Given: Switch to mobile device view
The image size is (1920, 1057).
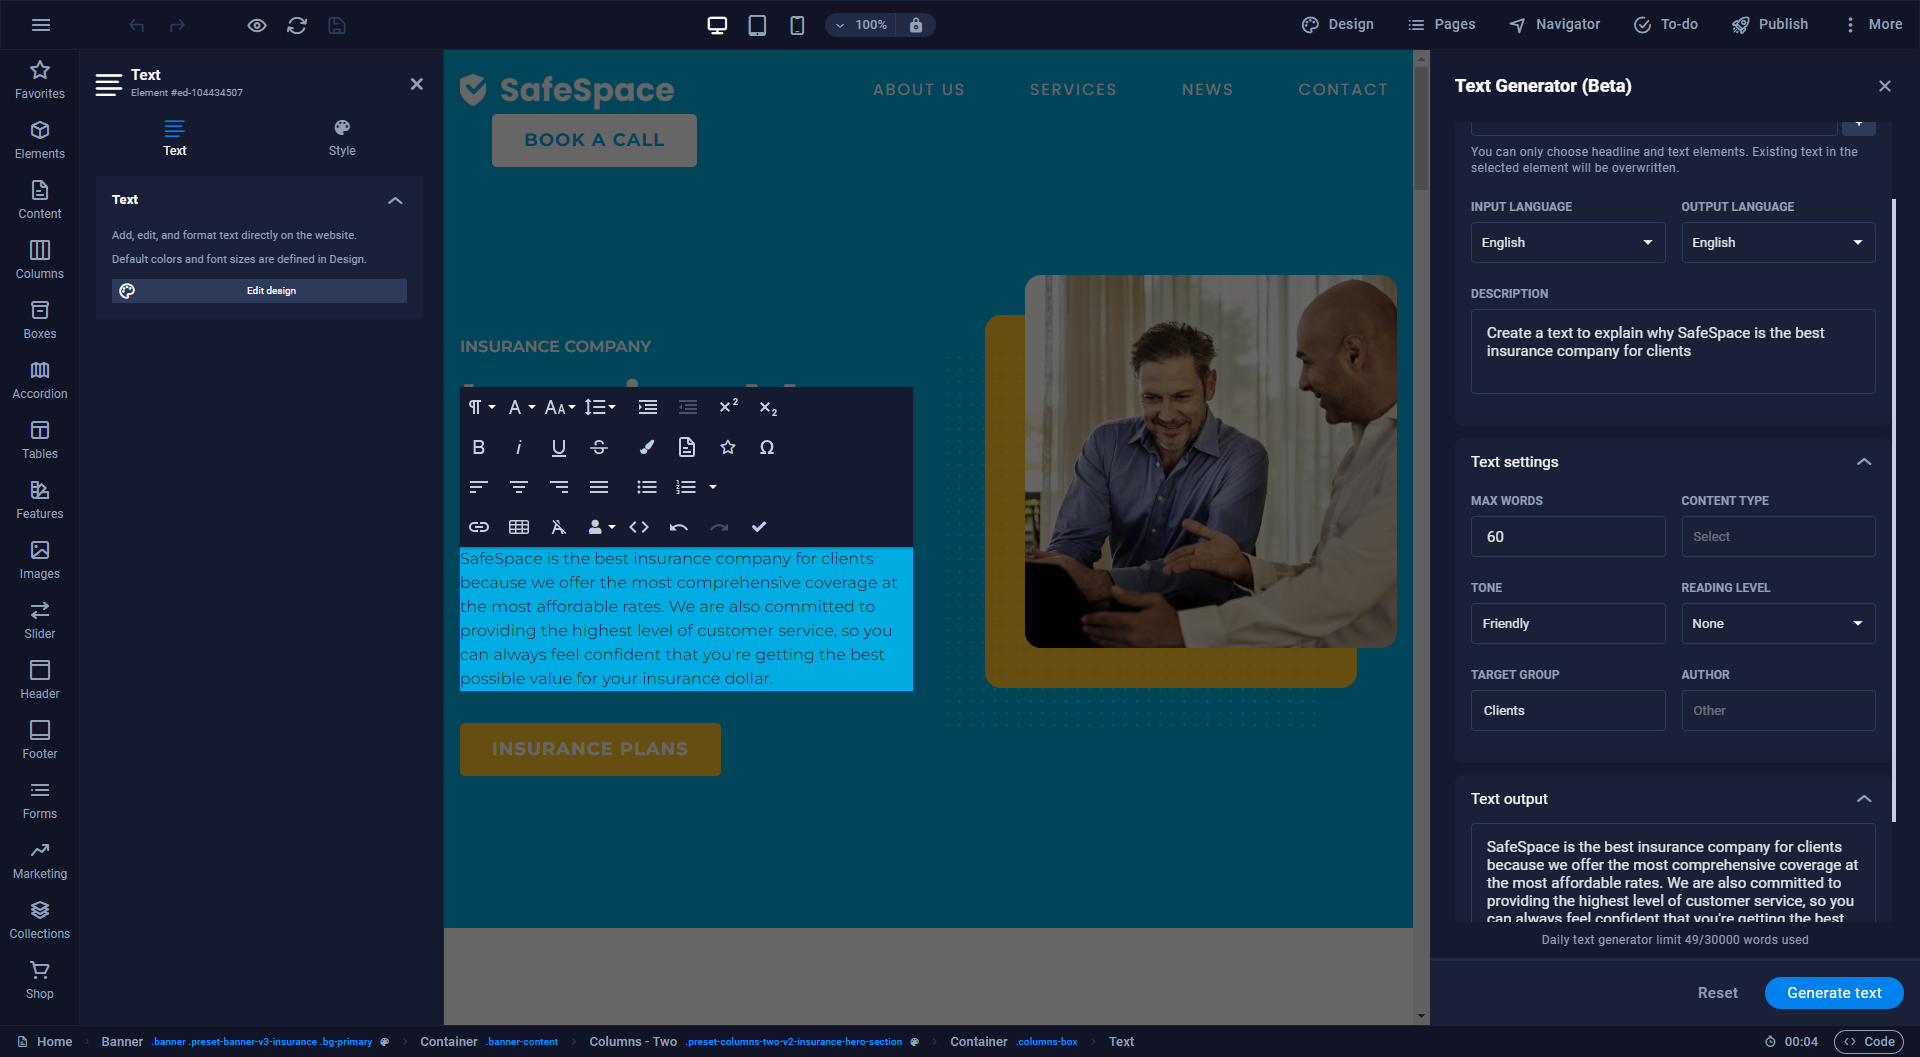Looking at the screenshot, I should tap(797, 25).
